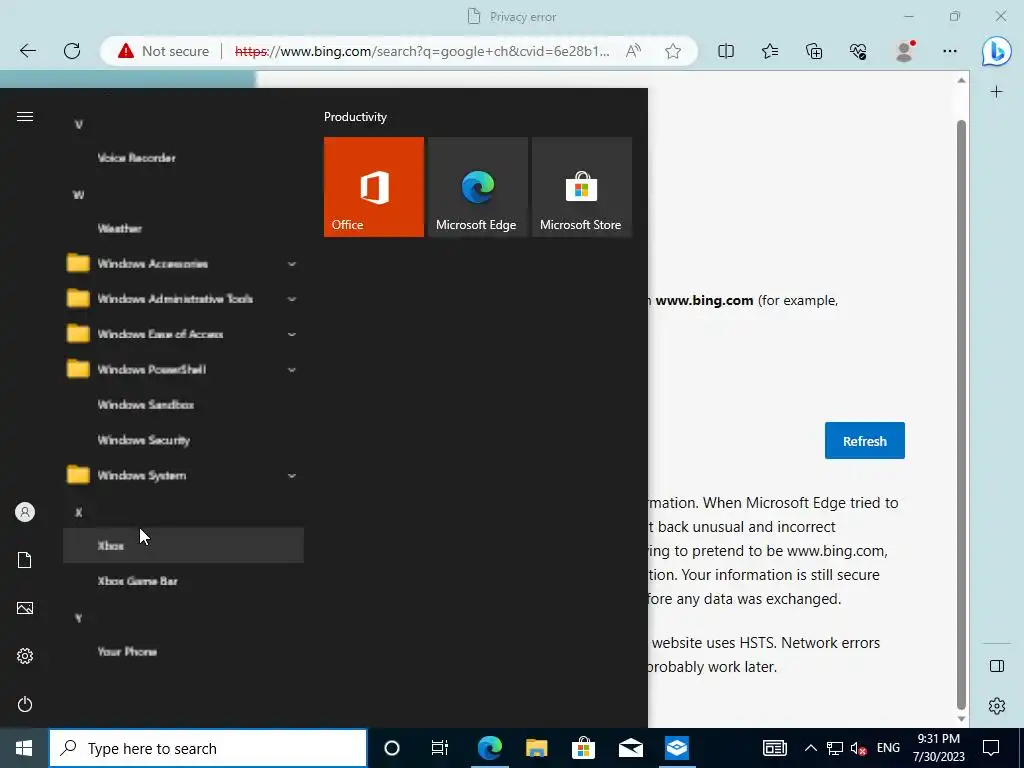1024x768 pixels.
Task: Launch the Office tile
Action: tap(374, 187)
